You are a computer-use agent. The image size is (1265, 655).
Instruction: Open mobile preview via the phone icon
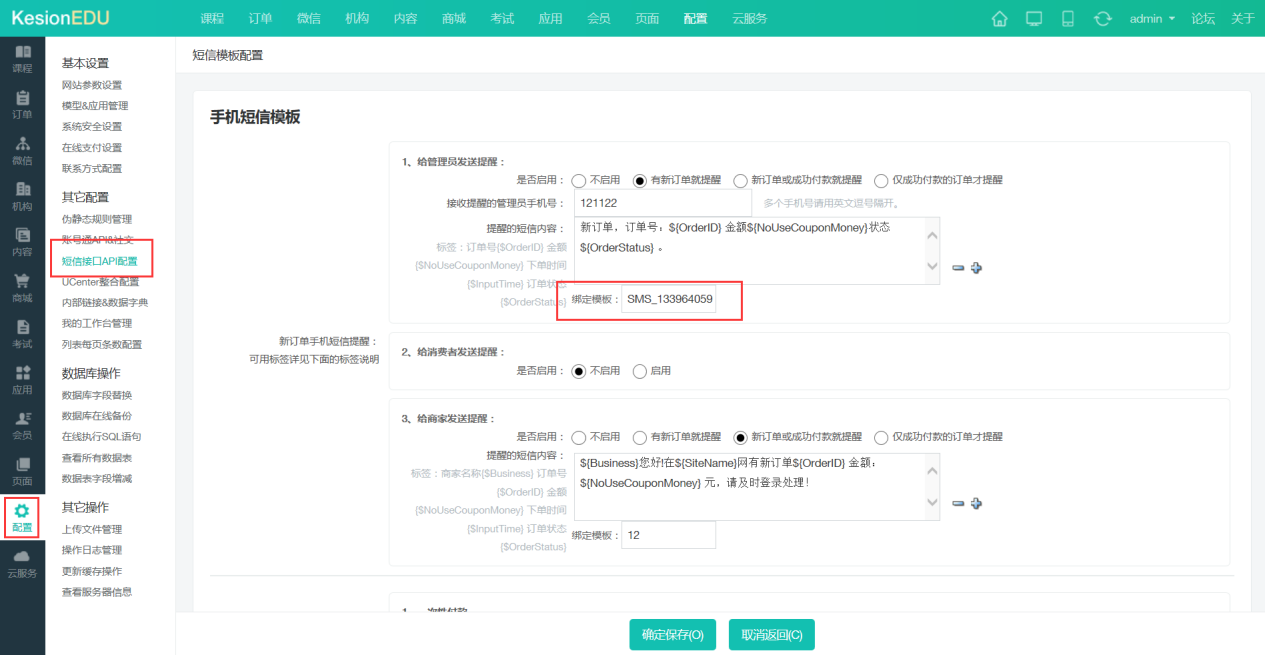1066,17
